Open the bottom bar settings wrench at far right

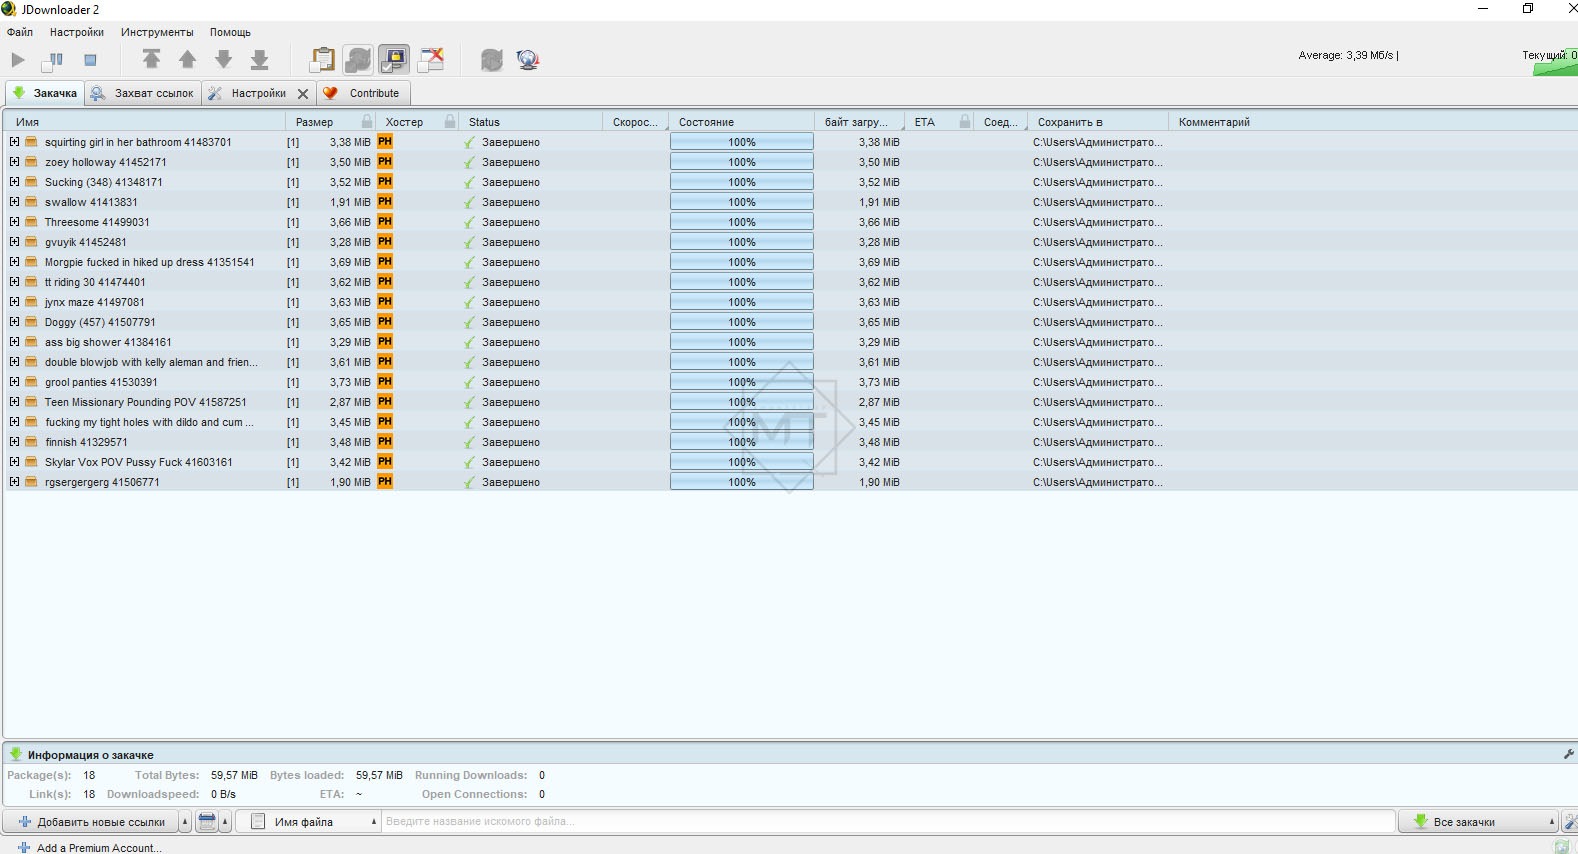(x=1571, y=822)
